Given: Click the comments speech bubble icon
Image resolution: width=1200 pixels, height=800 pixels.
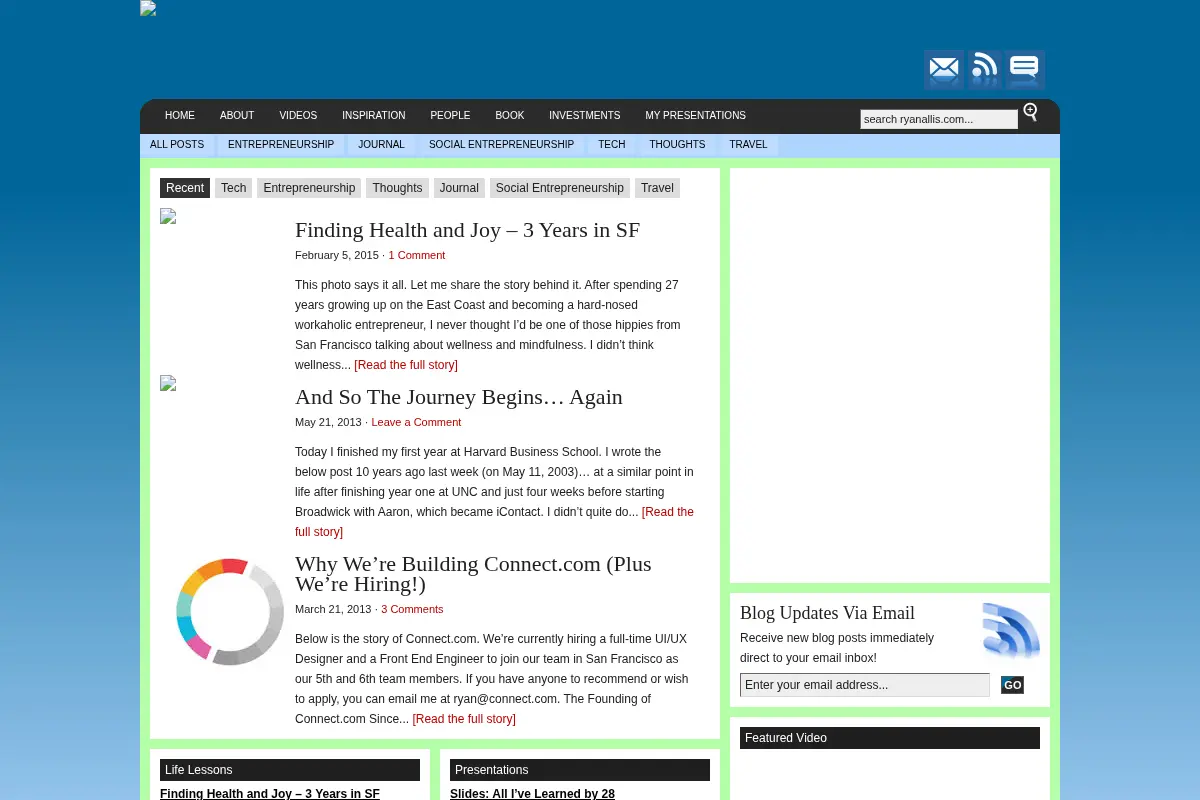Looking at the screenshot, I should coord(1025,69).
